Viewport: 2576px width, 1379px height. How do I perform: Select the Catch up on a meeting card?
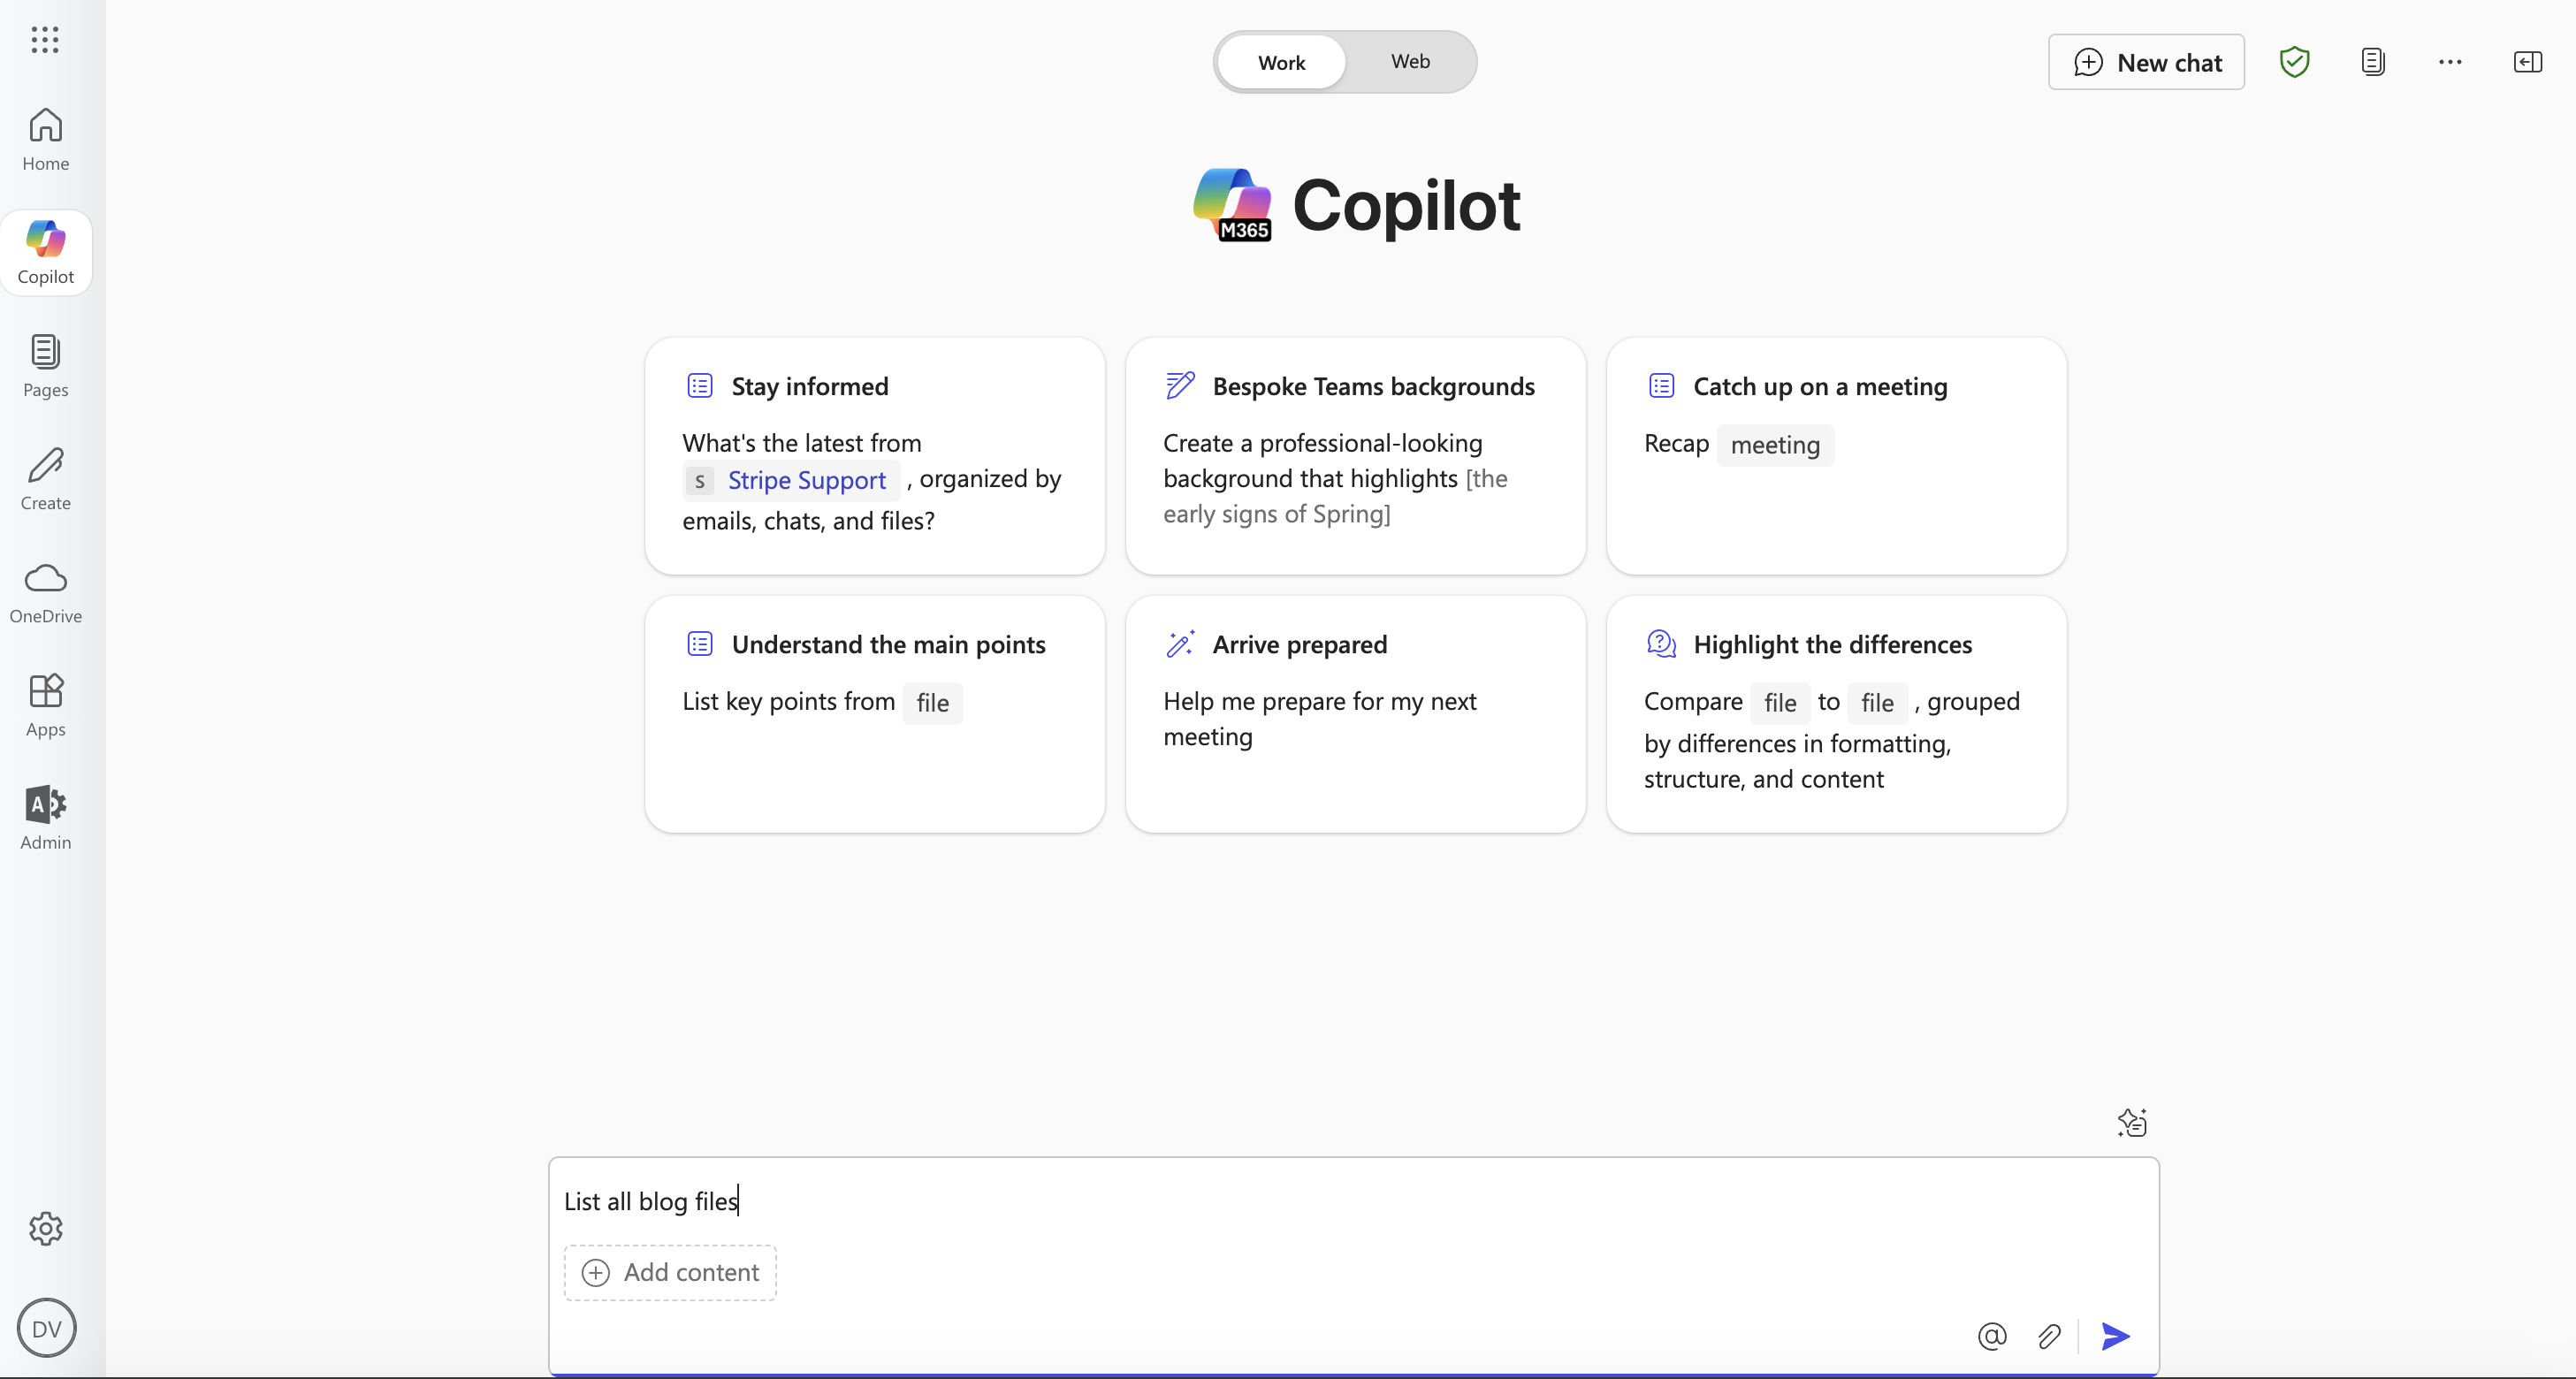click(1836, 456)
